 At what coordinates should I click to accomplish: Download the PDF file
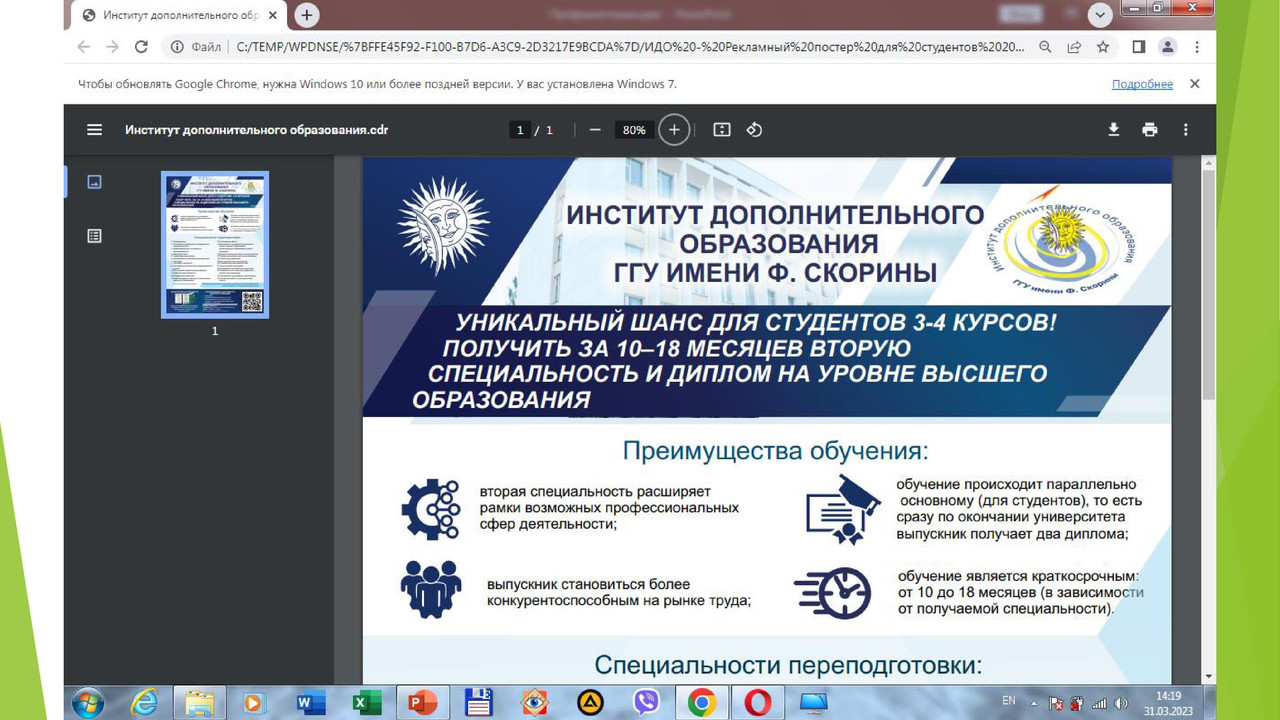[x=1114, y=129]
